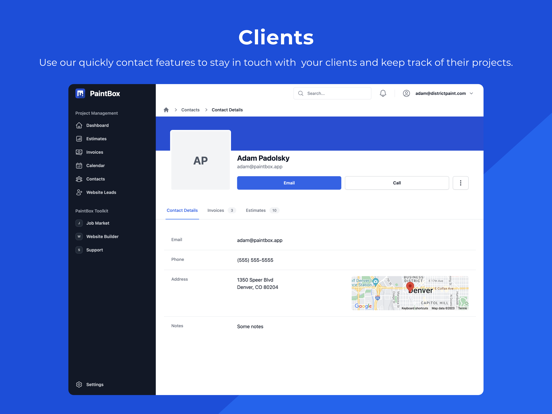Open the Settings gear icon
Viewport: 552px width, 414px height.
coord(79,384)
